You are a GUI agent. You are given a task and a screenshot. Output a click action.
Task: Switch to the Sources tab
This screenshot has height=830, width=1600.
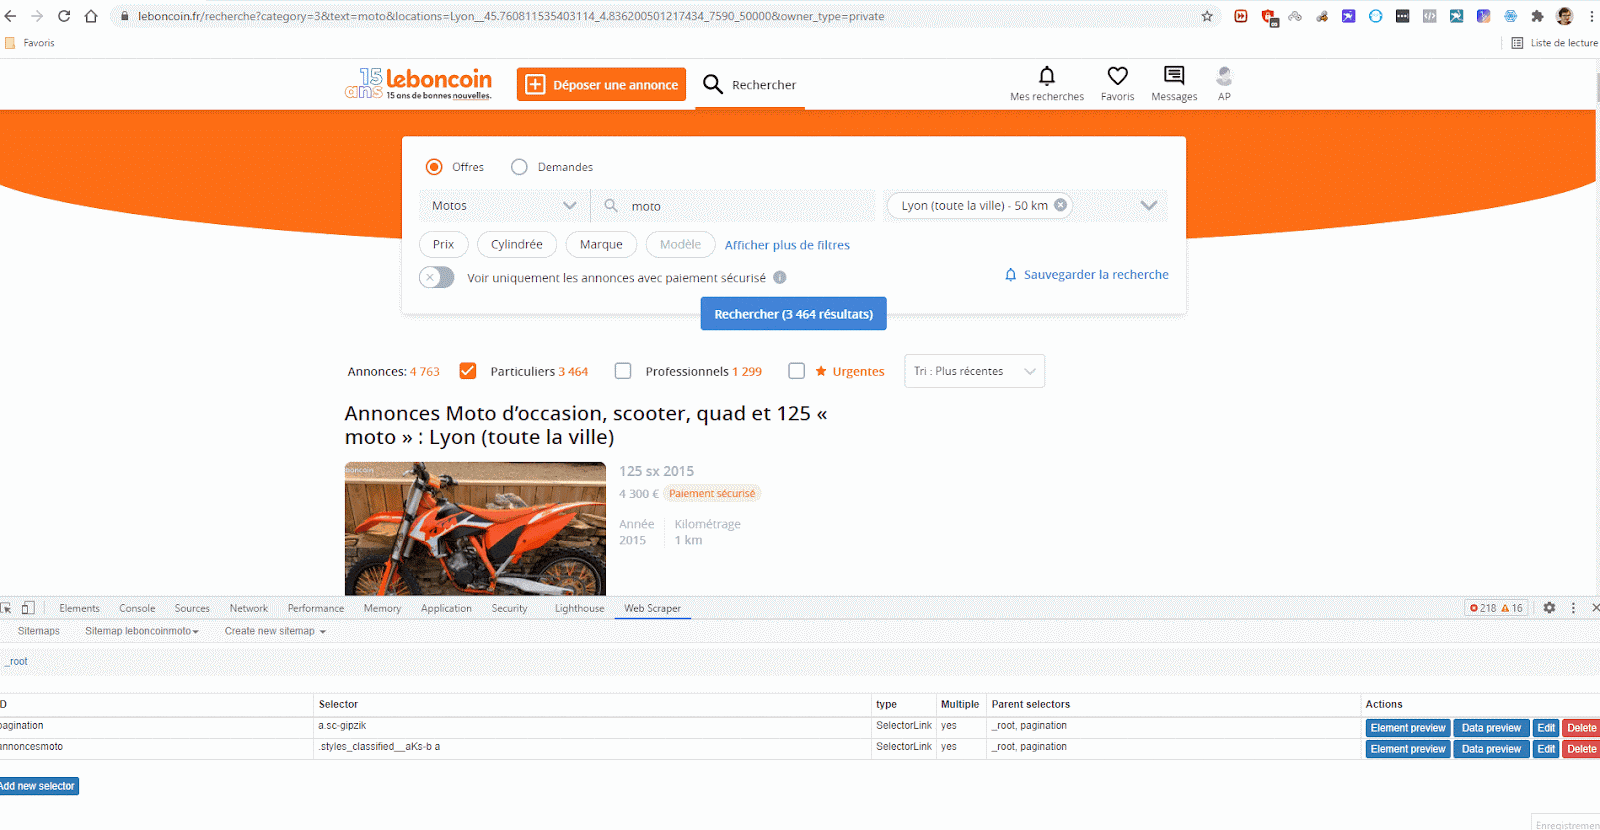click(x=192, y=608)
